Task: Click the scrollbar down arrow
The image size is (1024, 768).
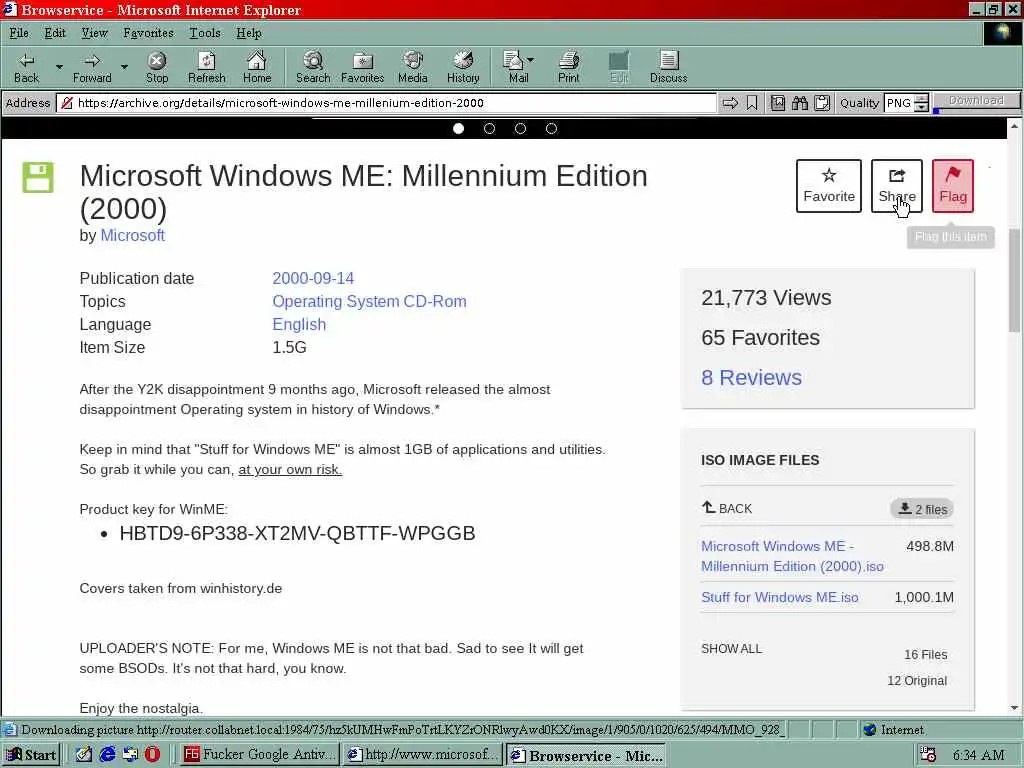Action: 1014,708
